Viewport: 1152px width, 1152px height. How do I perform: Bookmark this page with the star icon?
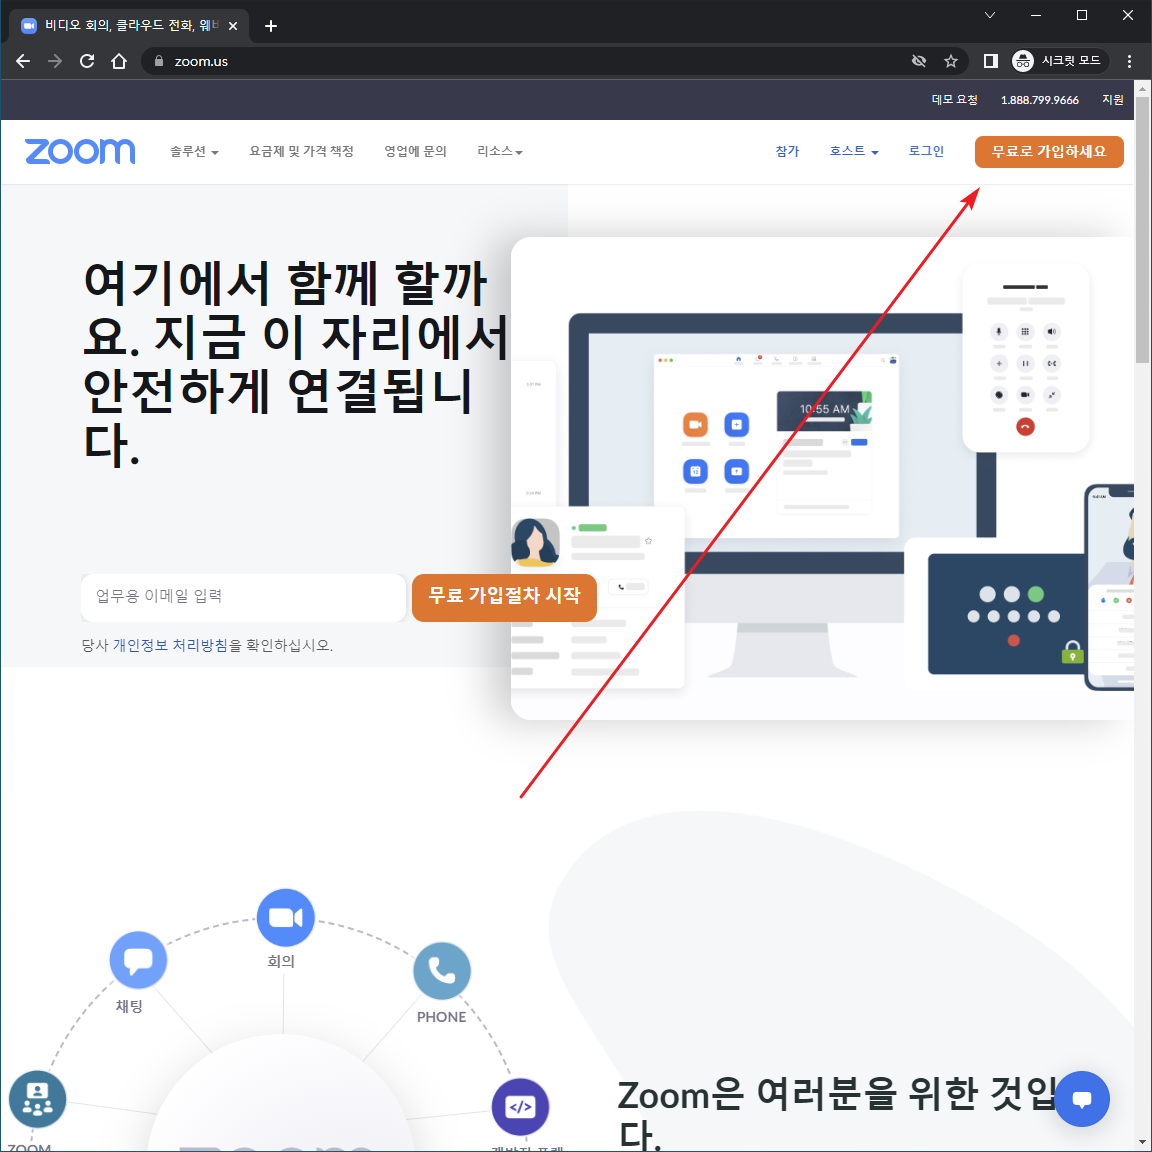(951, 61)
